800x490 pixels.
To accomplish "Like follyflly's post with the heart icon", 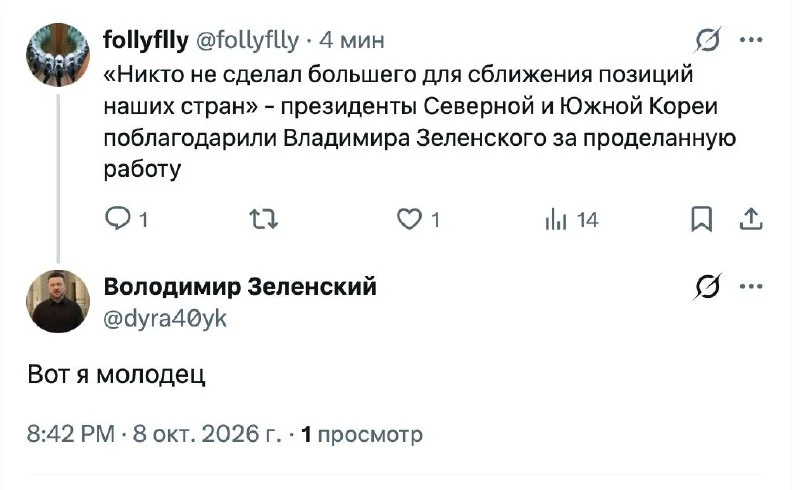I will click(409, 219).
